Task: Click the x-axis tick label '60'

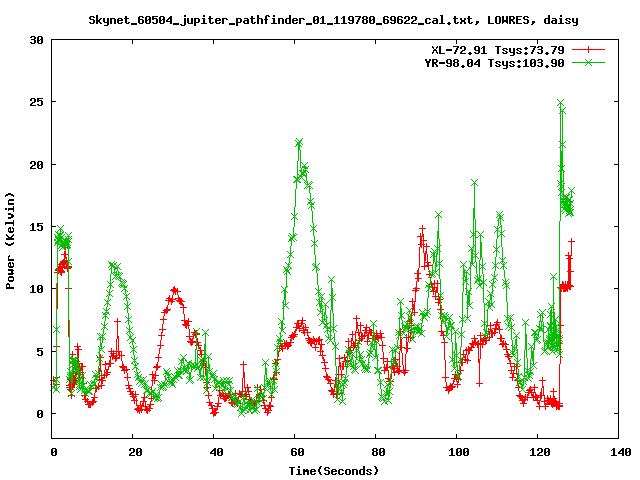Action: [297, 452]
